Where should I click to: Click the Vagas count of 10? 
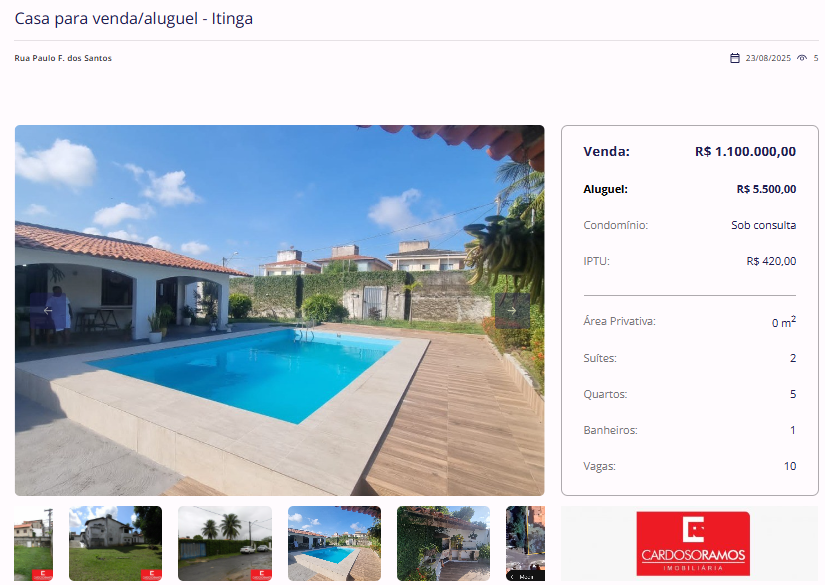[x=790, y=466]
